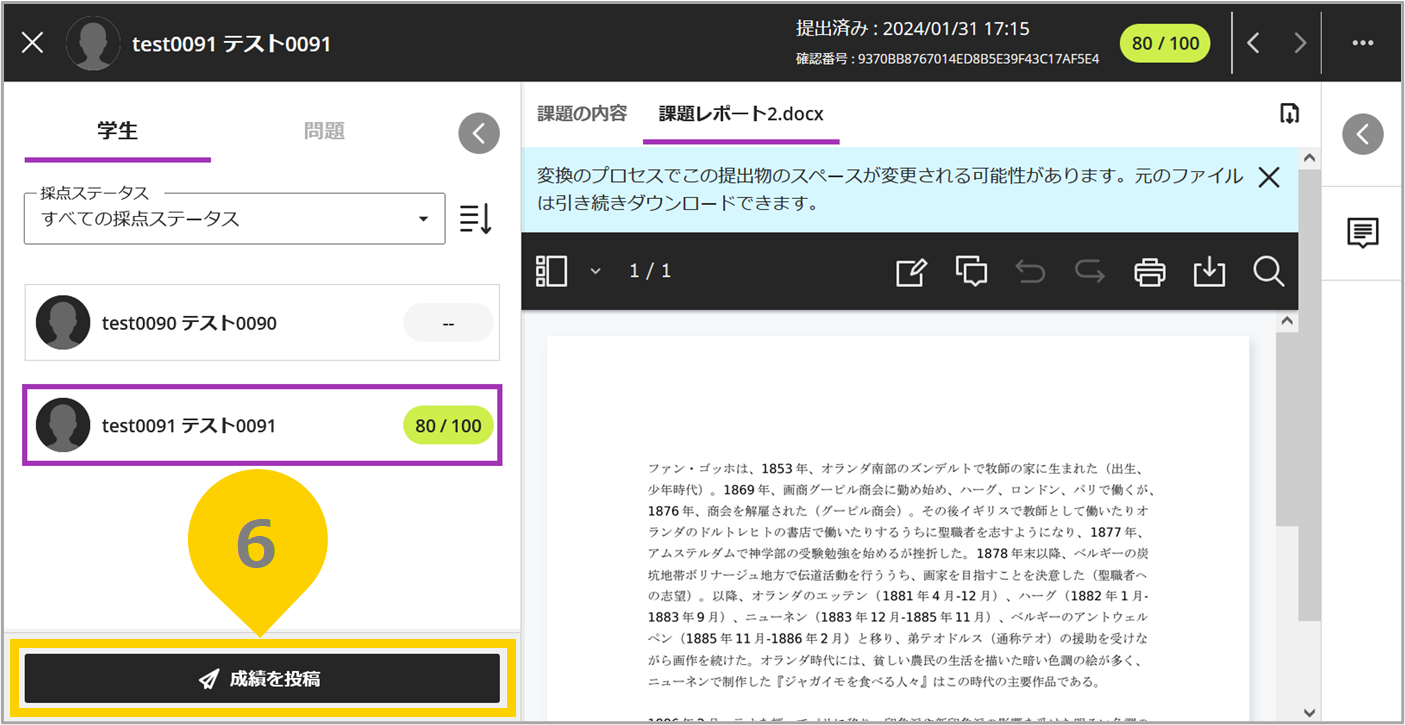Go to next submission arrow
This screenshot has height=725, width=1405.
tap(1299, 43)
